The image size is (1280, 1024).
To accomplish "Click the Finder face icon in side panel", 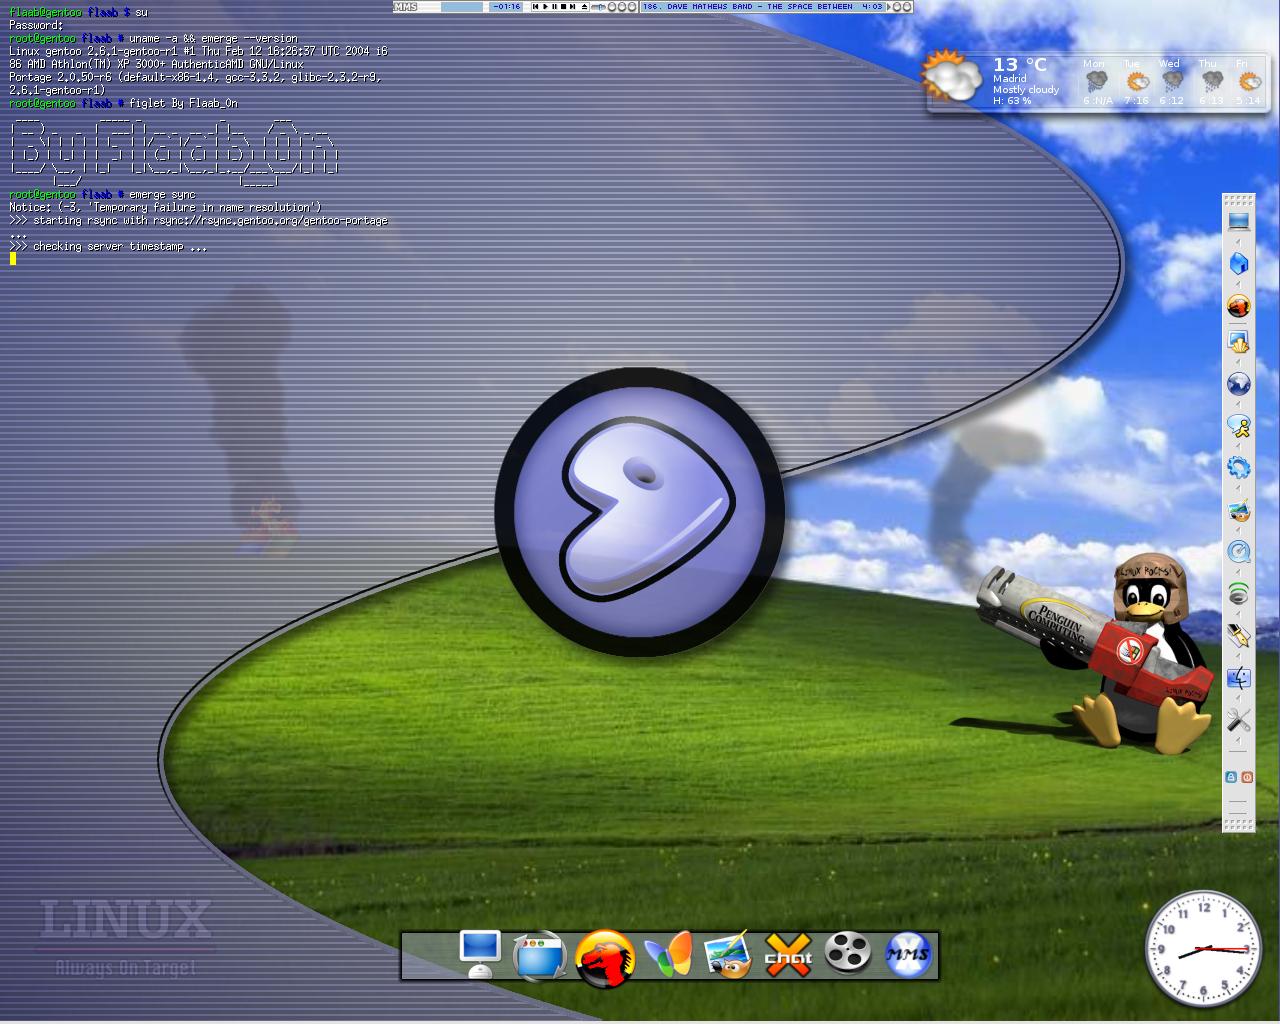I will point(1239,678).
